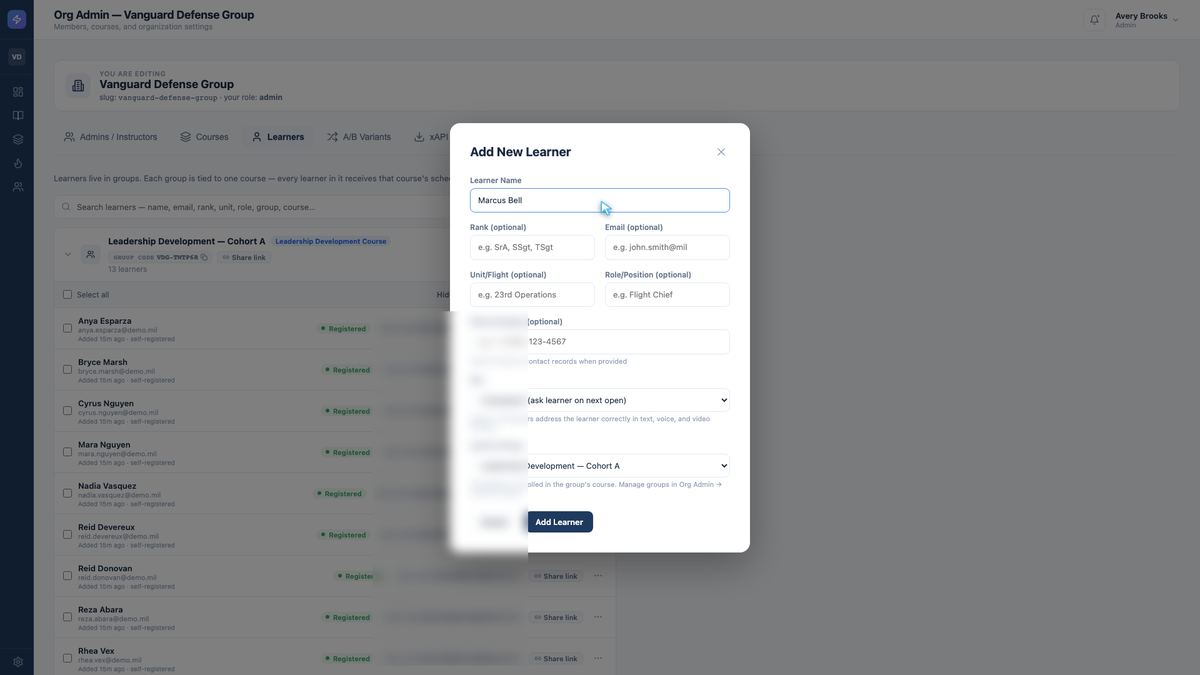This screenshot has height=675, width=1200.
Task: Open the users icon in sidebar
Action: click(x=17, y=187)
